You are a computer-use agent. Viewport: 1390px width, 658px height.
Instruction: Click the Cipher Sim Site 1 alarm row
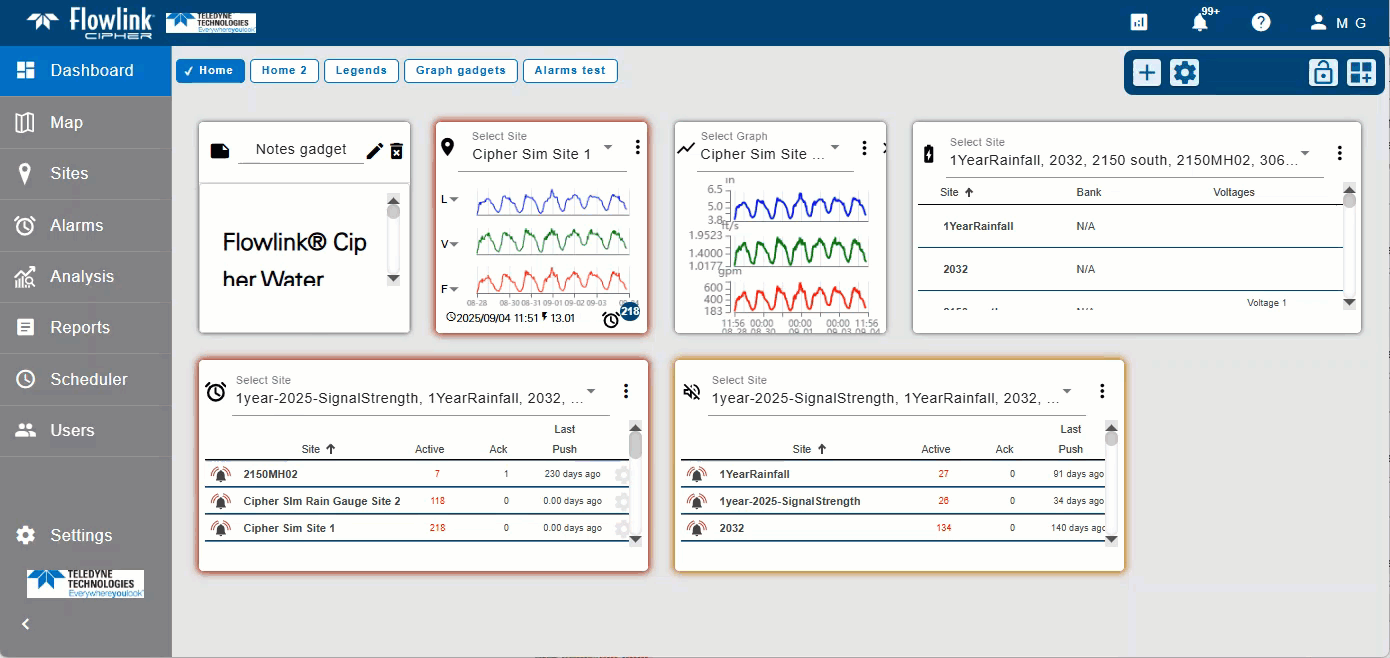click(289, 528)
